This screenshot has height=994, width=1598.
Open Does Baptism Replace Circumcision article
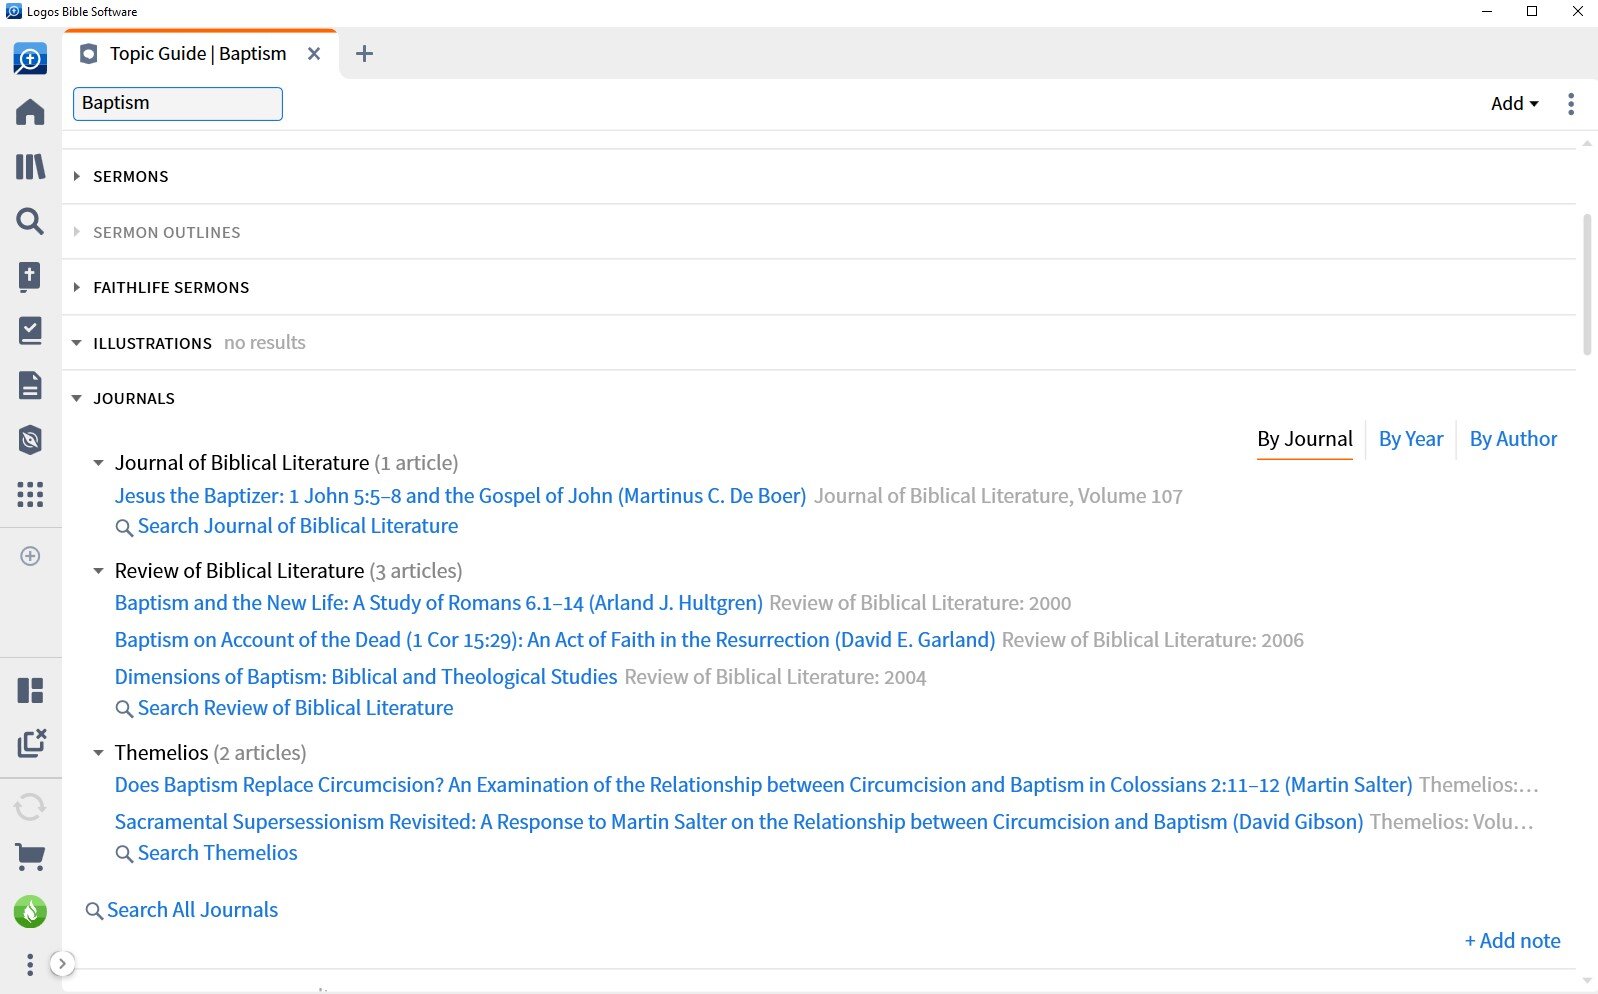tap(763, 785)
